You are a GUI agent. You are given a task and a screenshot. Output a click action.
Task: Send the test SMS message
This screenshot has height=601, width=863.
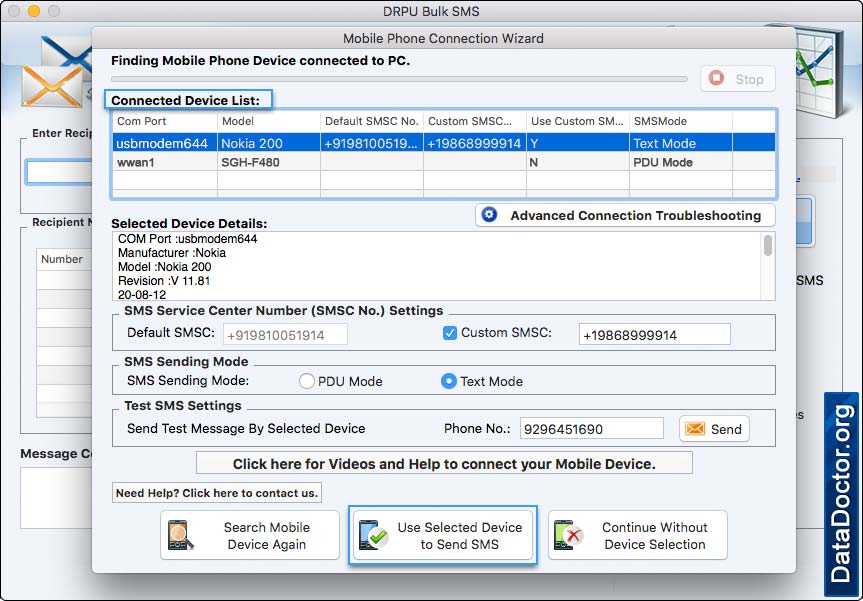tap(714, 429)
